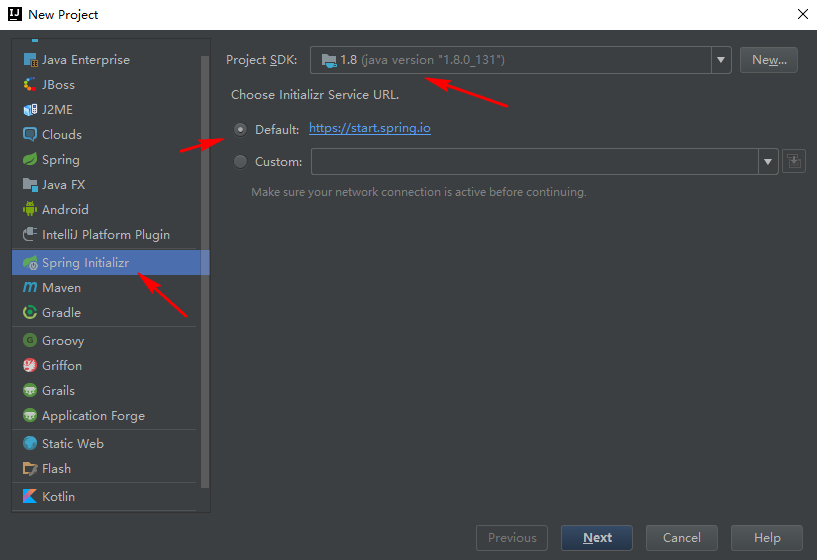Click the Flash folder icon
The width and height of the screenshot is (817, 560).
coord(30,468)
